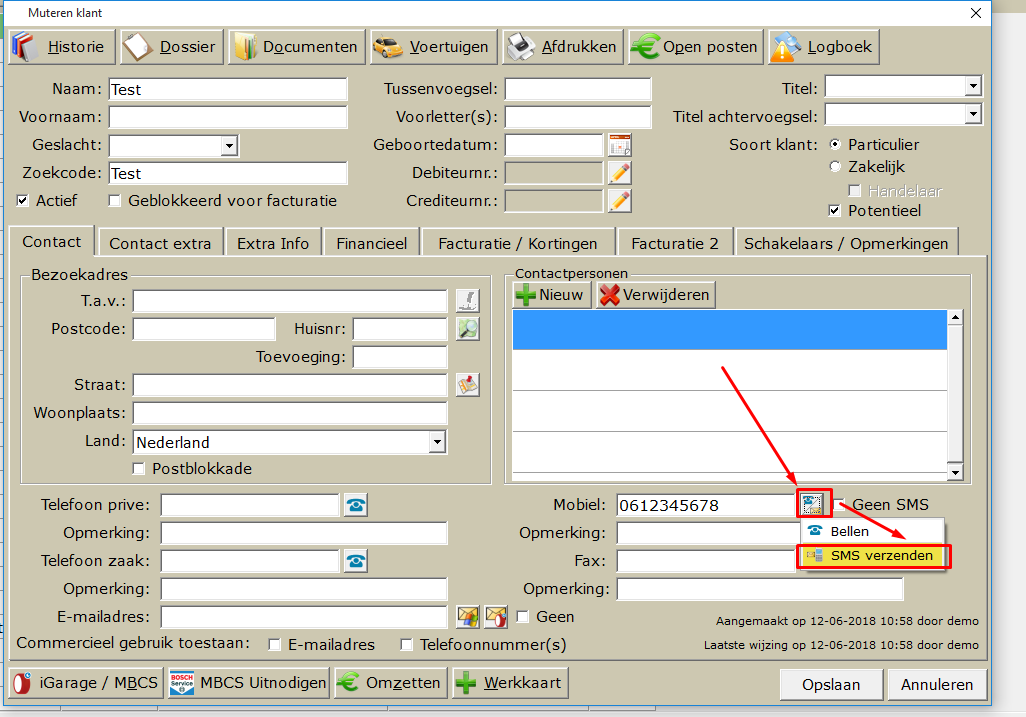Click the phone icon beside Telefoon prive
1026x717 pixels.
pos(355,505)
